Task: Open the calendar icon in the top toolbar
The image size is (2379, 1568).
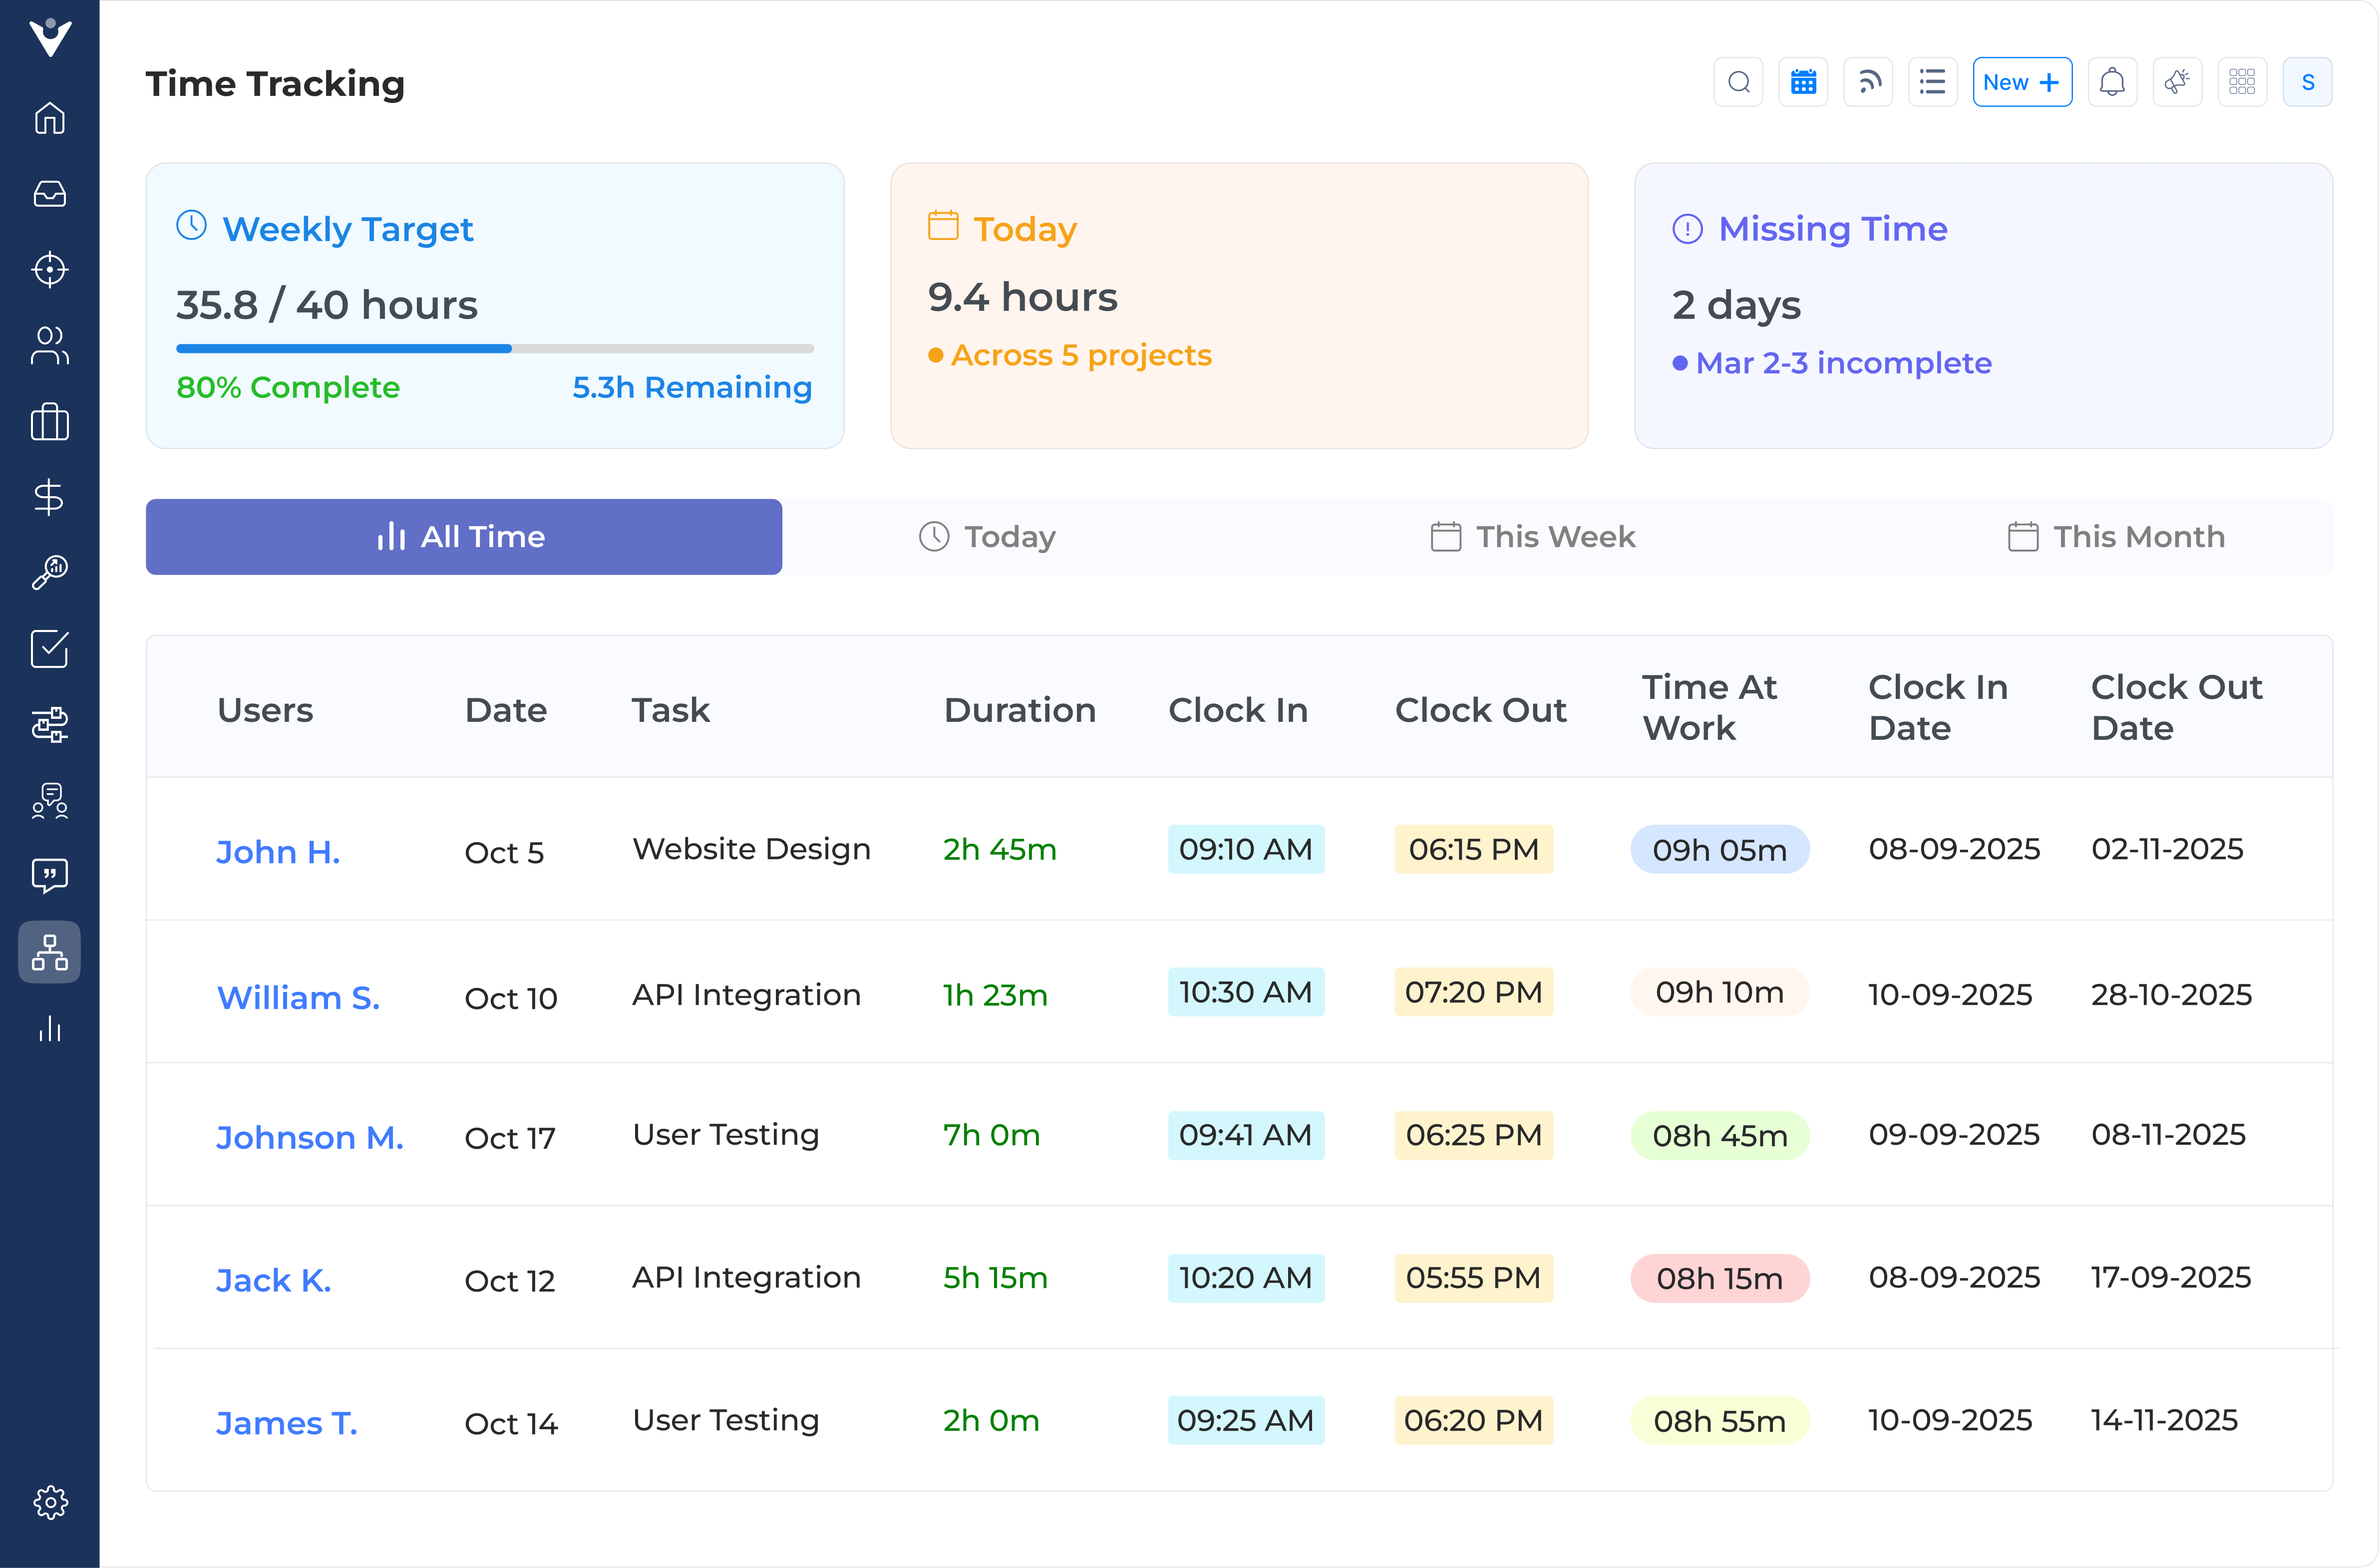Action: 1803,81
